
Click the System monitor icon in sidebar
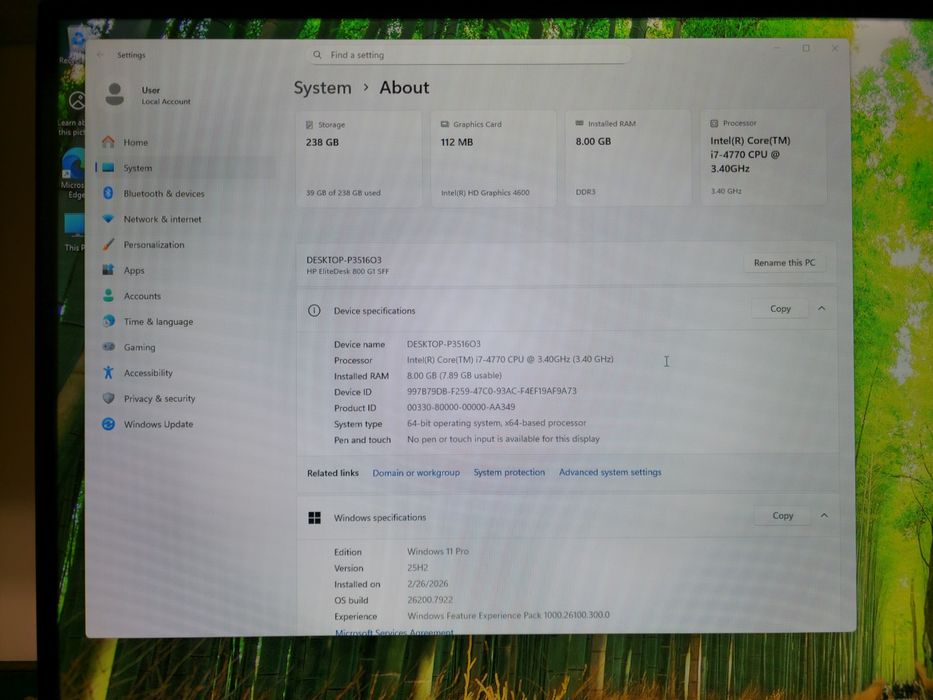coord(108,168)
